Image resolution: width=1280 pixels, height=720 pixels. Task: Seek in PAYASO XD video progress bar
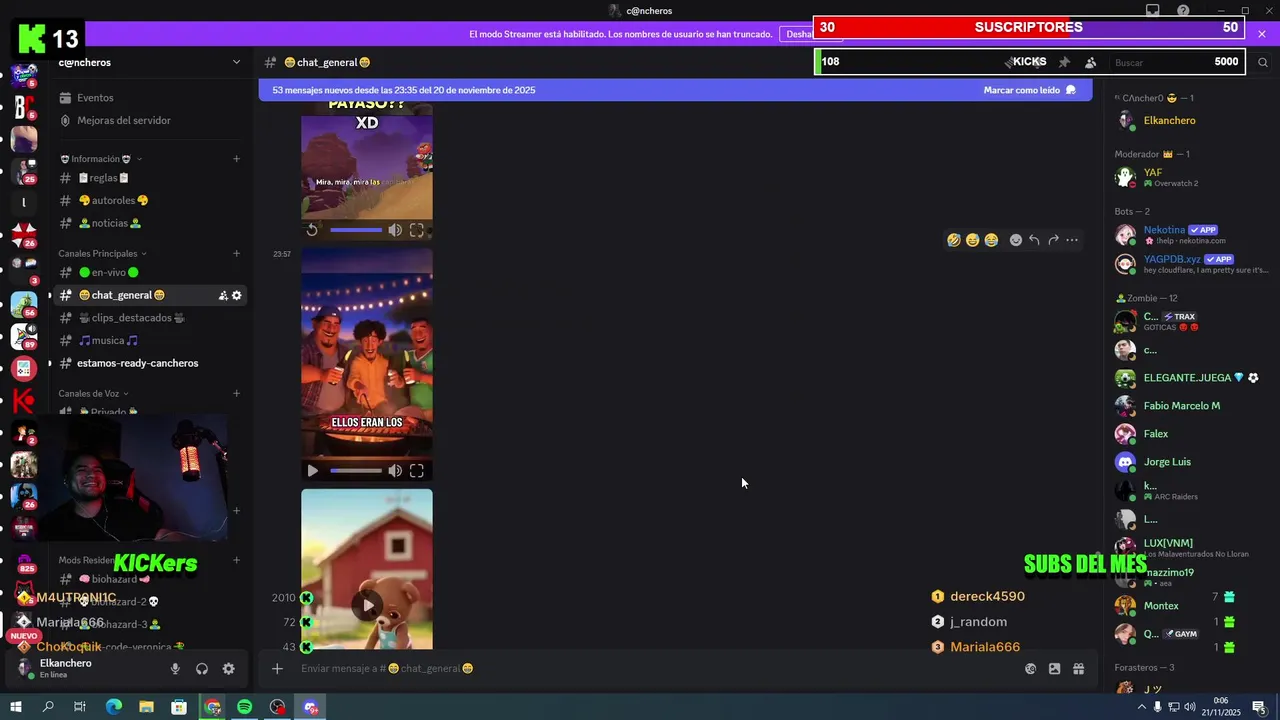click(356, 230)
